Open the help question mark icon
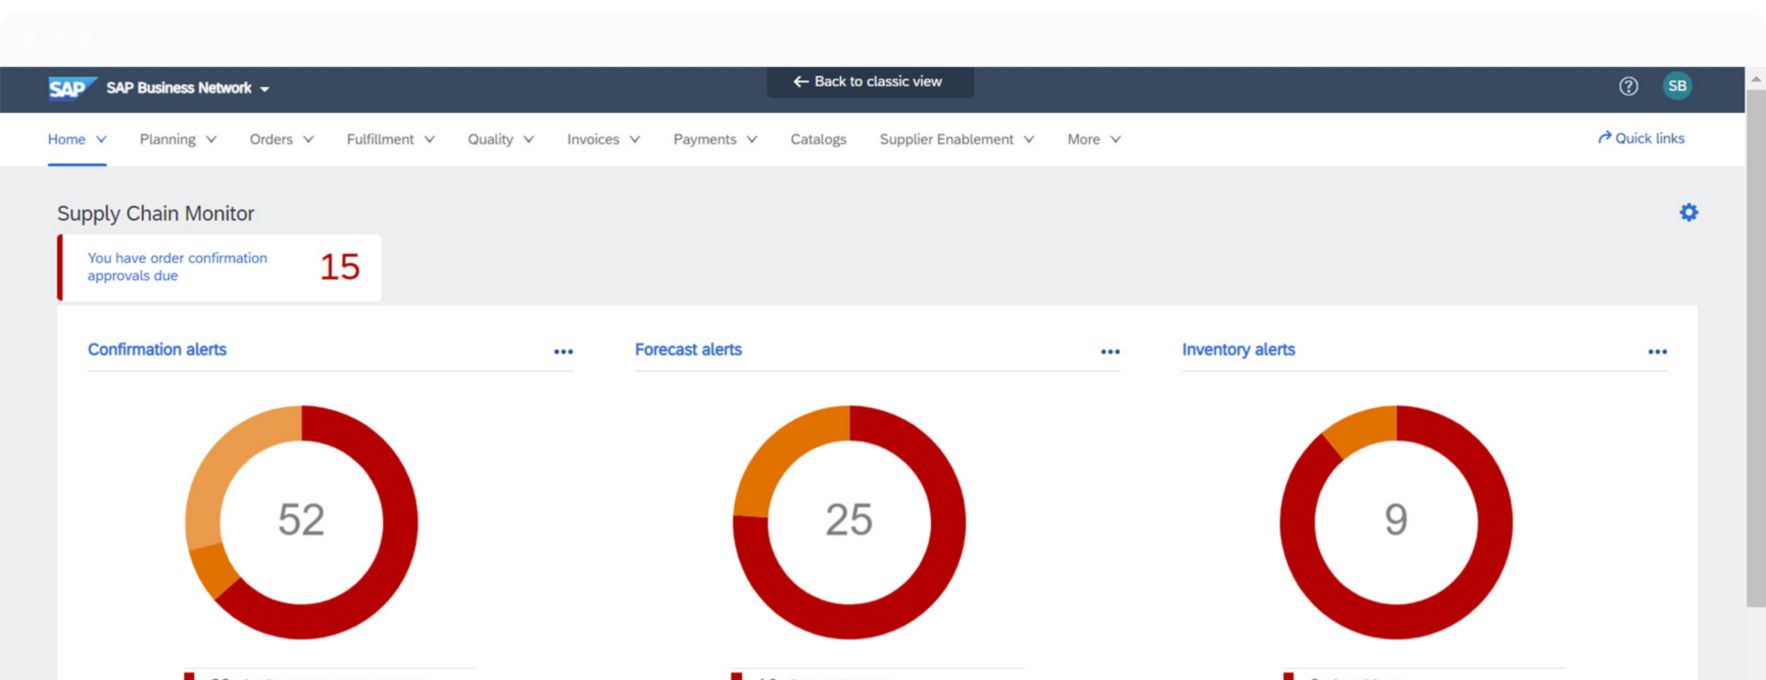The height and width of the screenshot is (680, 1766). (x=1628, y=86)
